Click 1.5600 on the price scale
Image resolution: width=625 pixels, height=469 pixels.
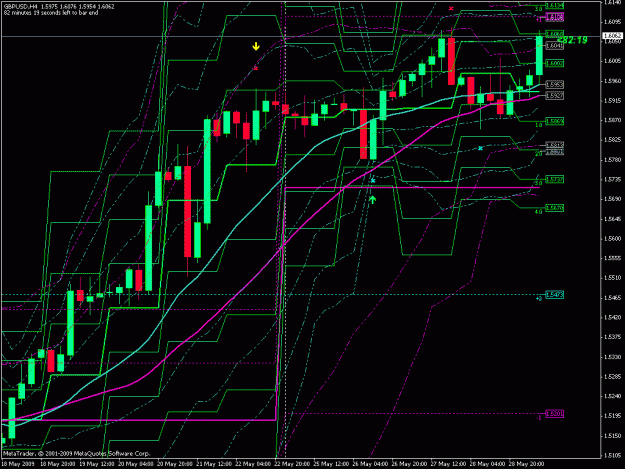point(612,239)
